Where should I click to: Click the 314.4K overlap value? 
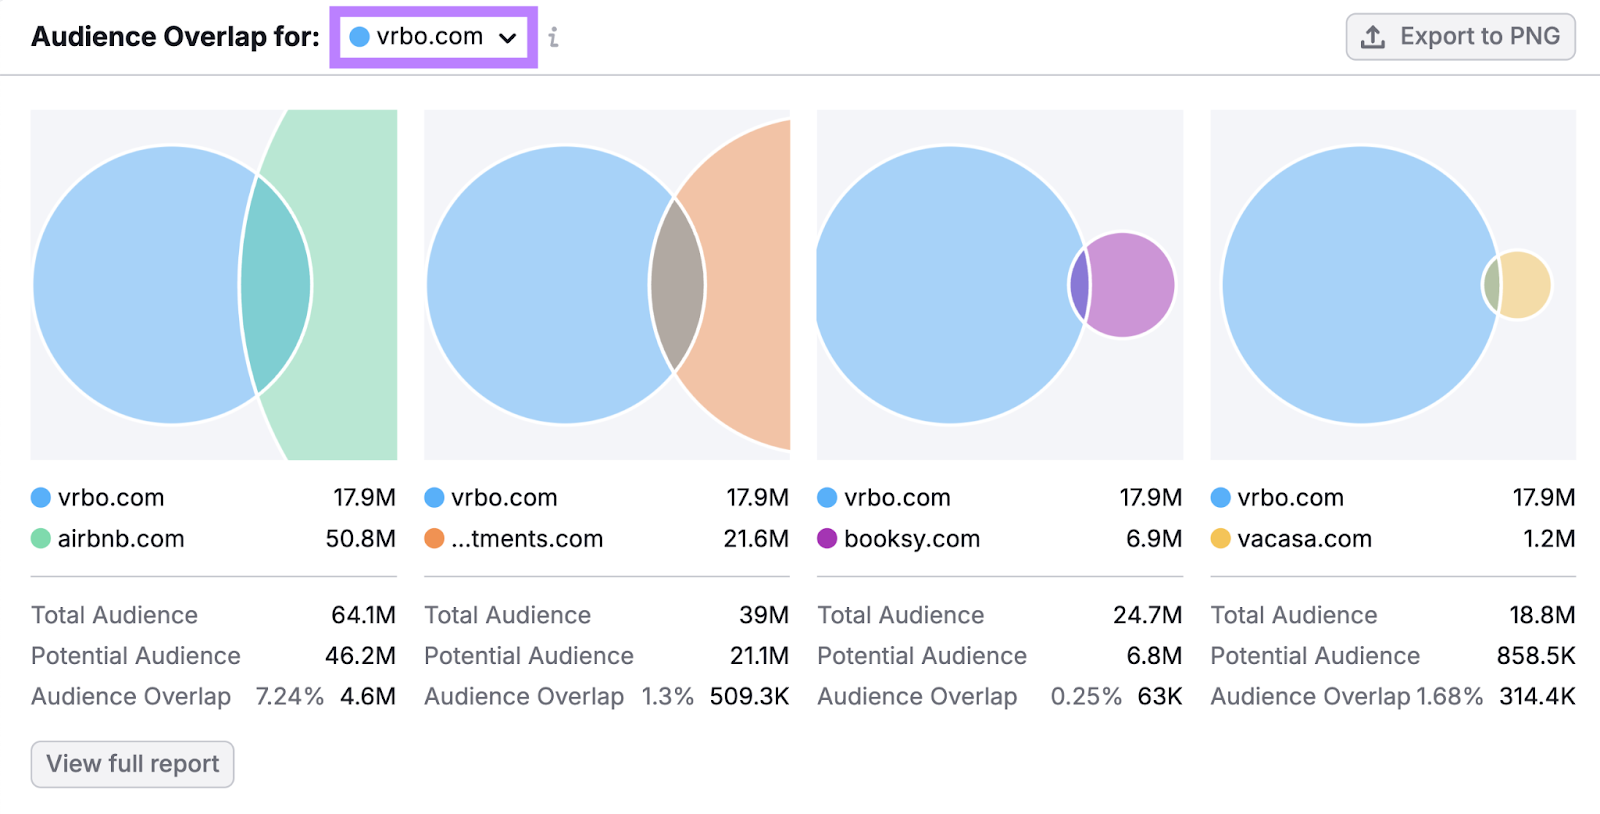(1537, 696)
